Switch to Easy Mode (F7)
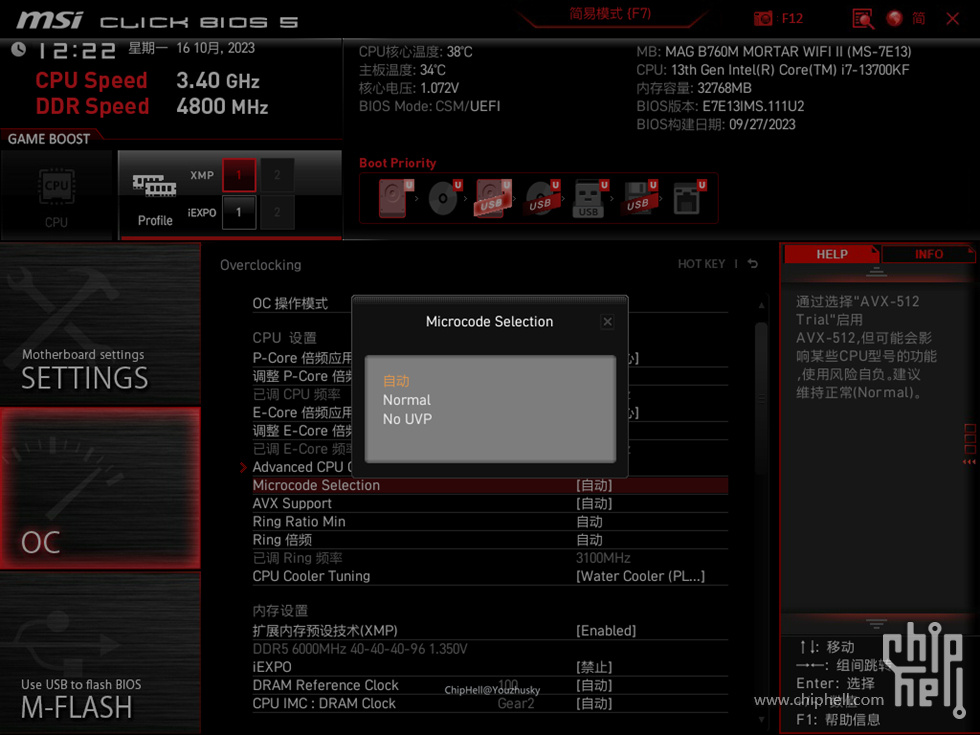The image size is (980, 735). [609, 14]
